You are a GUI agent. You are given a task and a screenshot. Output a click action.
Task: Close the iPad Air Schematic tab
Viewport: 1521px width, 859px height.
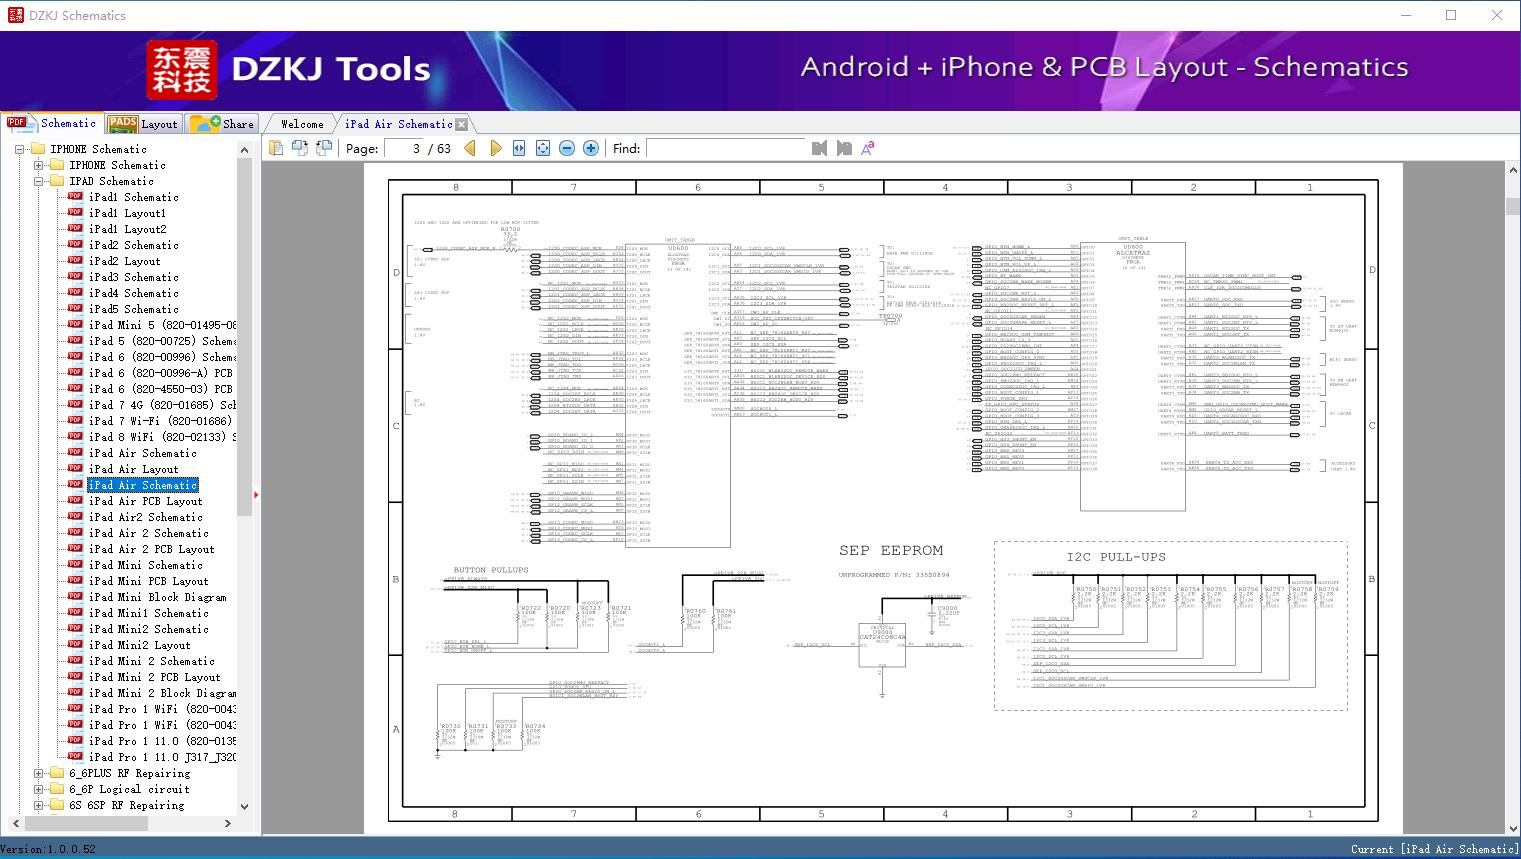coord(461,123)
